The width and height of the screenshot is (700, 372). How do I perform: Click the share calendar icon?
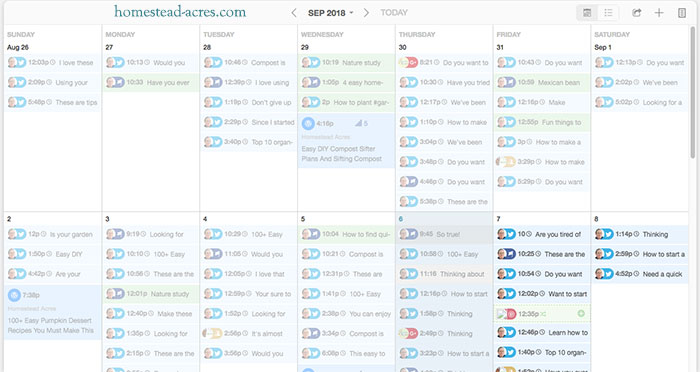pyautogui.click(x=637, y=13)
